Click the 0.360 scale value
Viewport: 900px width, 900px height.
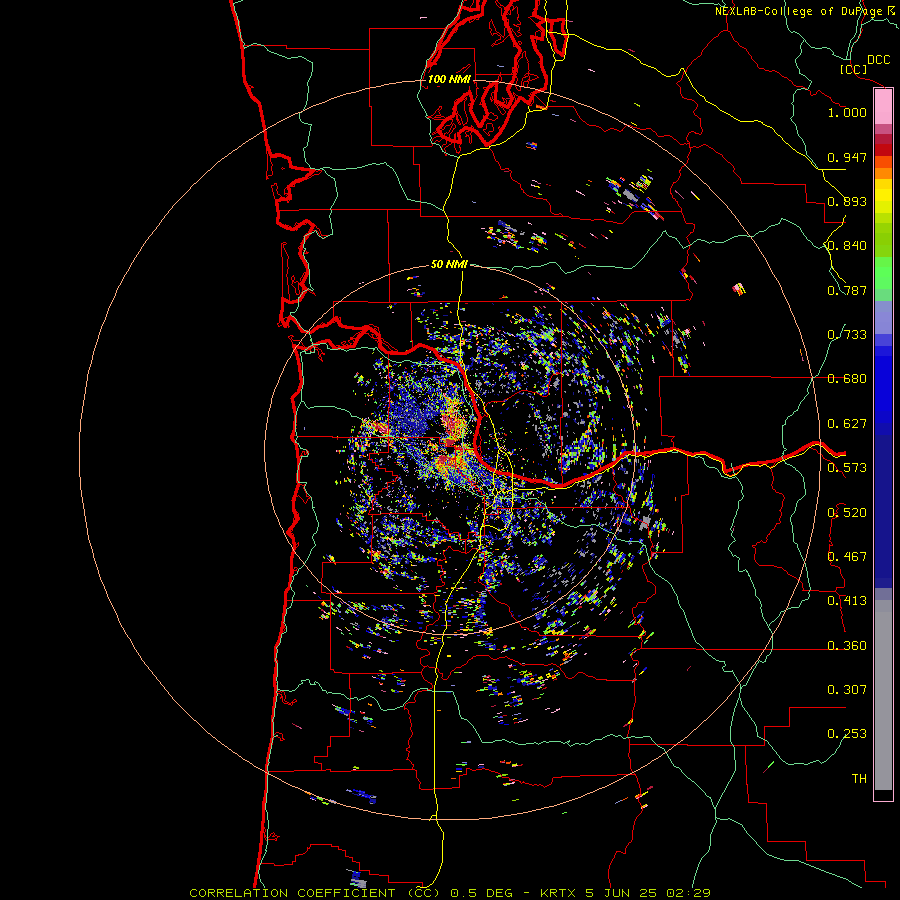click(847, 646)
